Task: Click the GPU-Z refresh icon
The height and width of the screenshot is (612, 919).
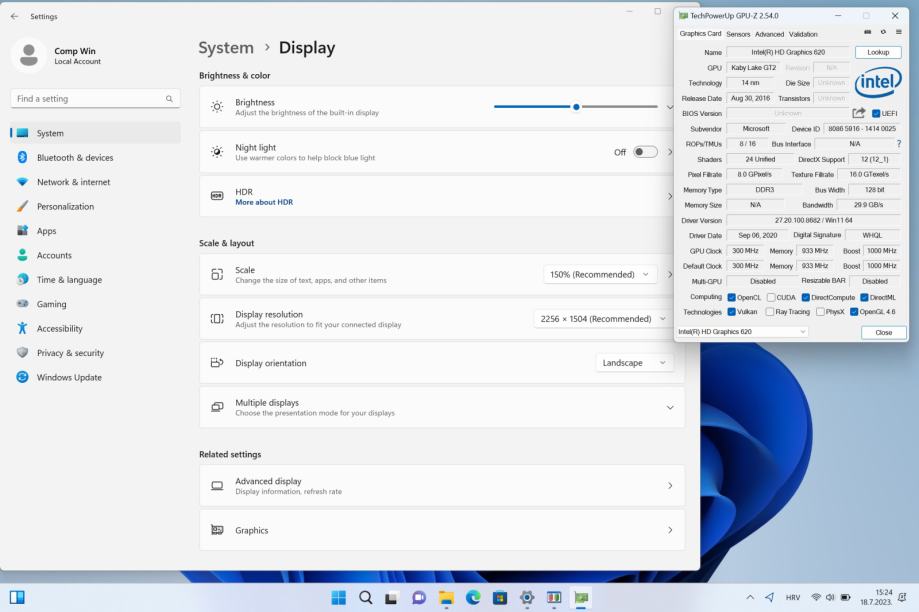Action: coord(883,32)
